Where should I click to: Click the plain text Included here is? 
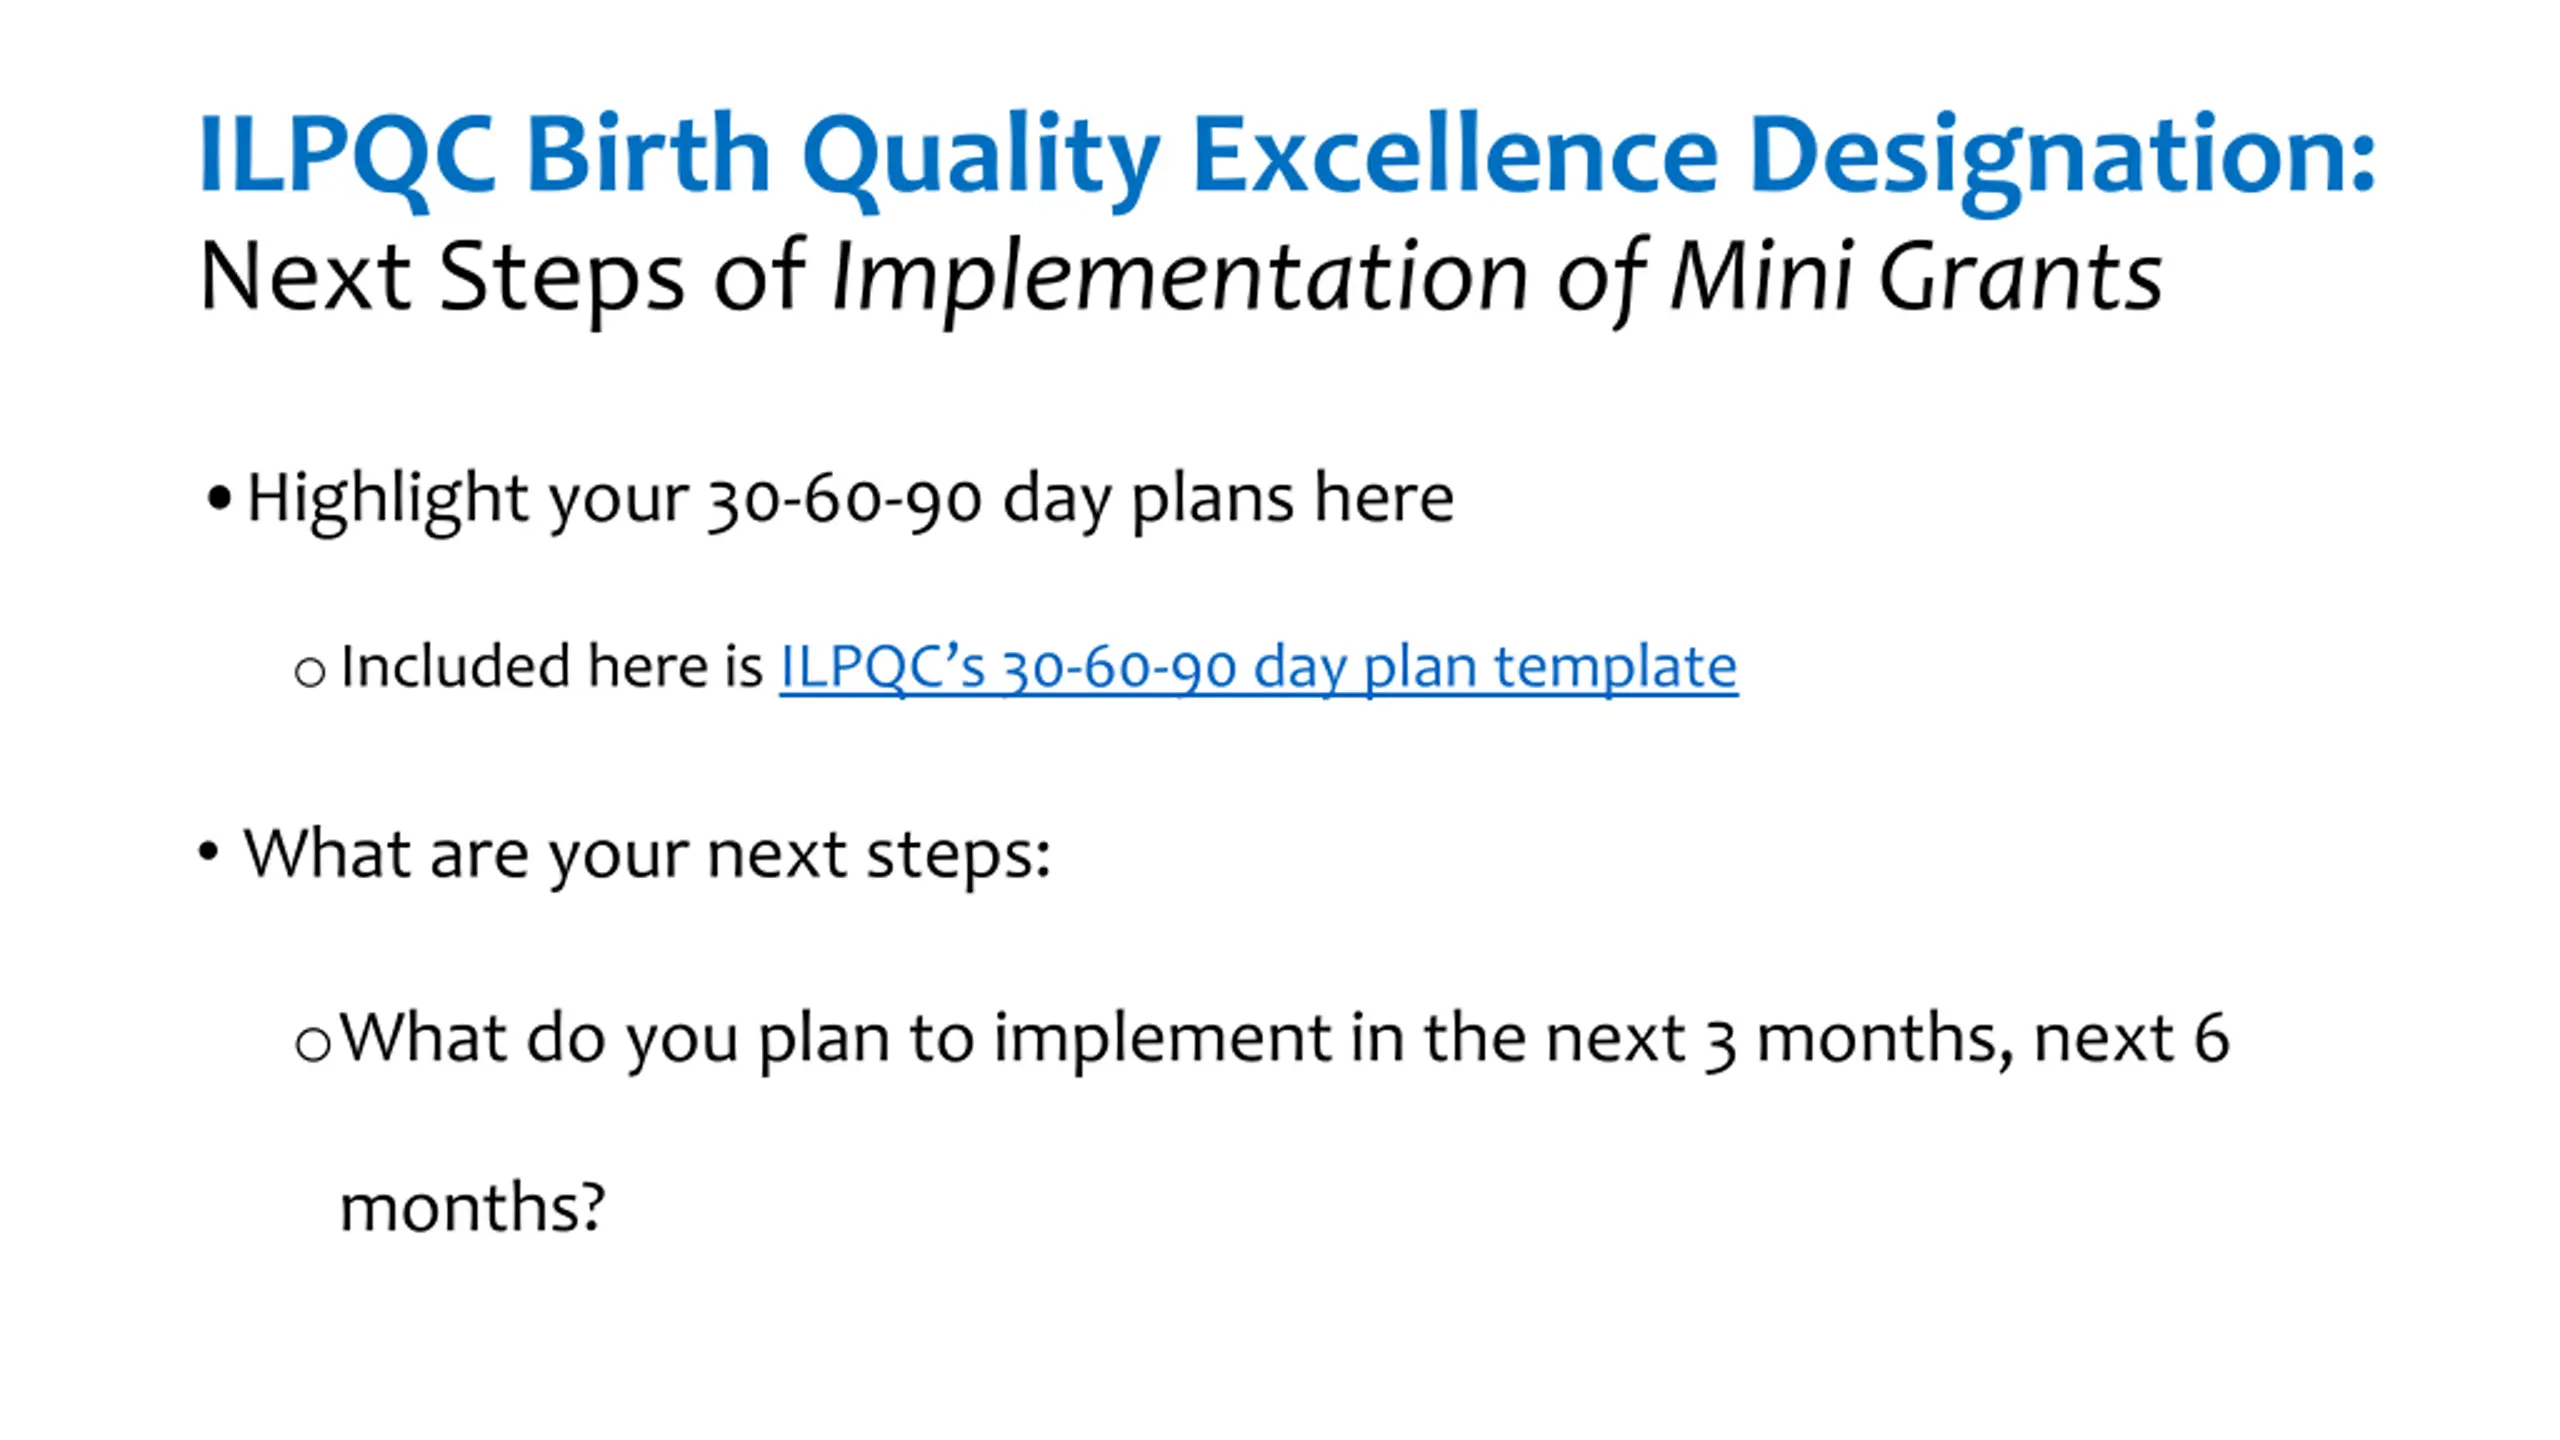click(x=552, y=666)
